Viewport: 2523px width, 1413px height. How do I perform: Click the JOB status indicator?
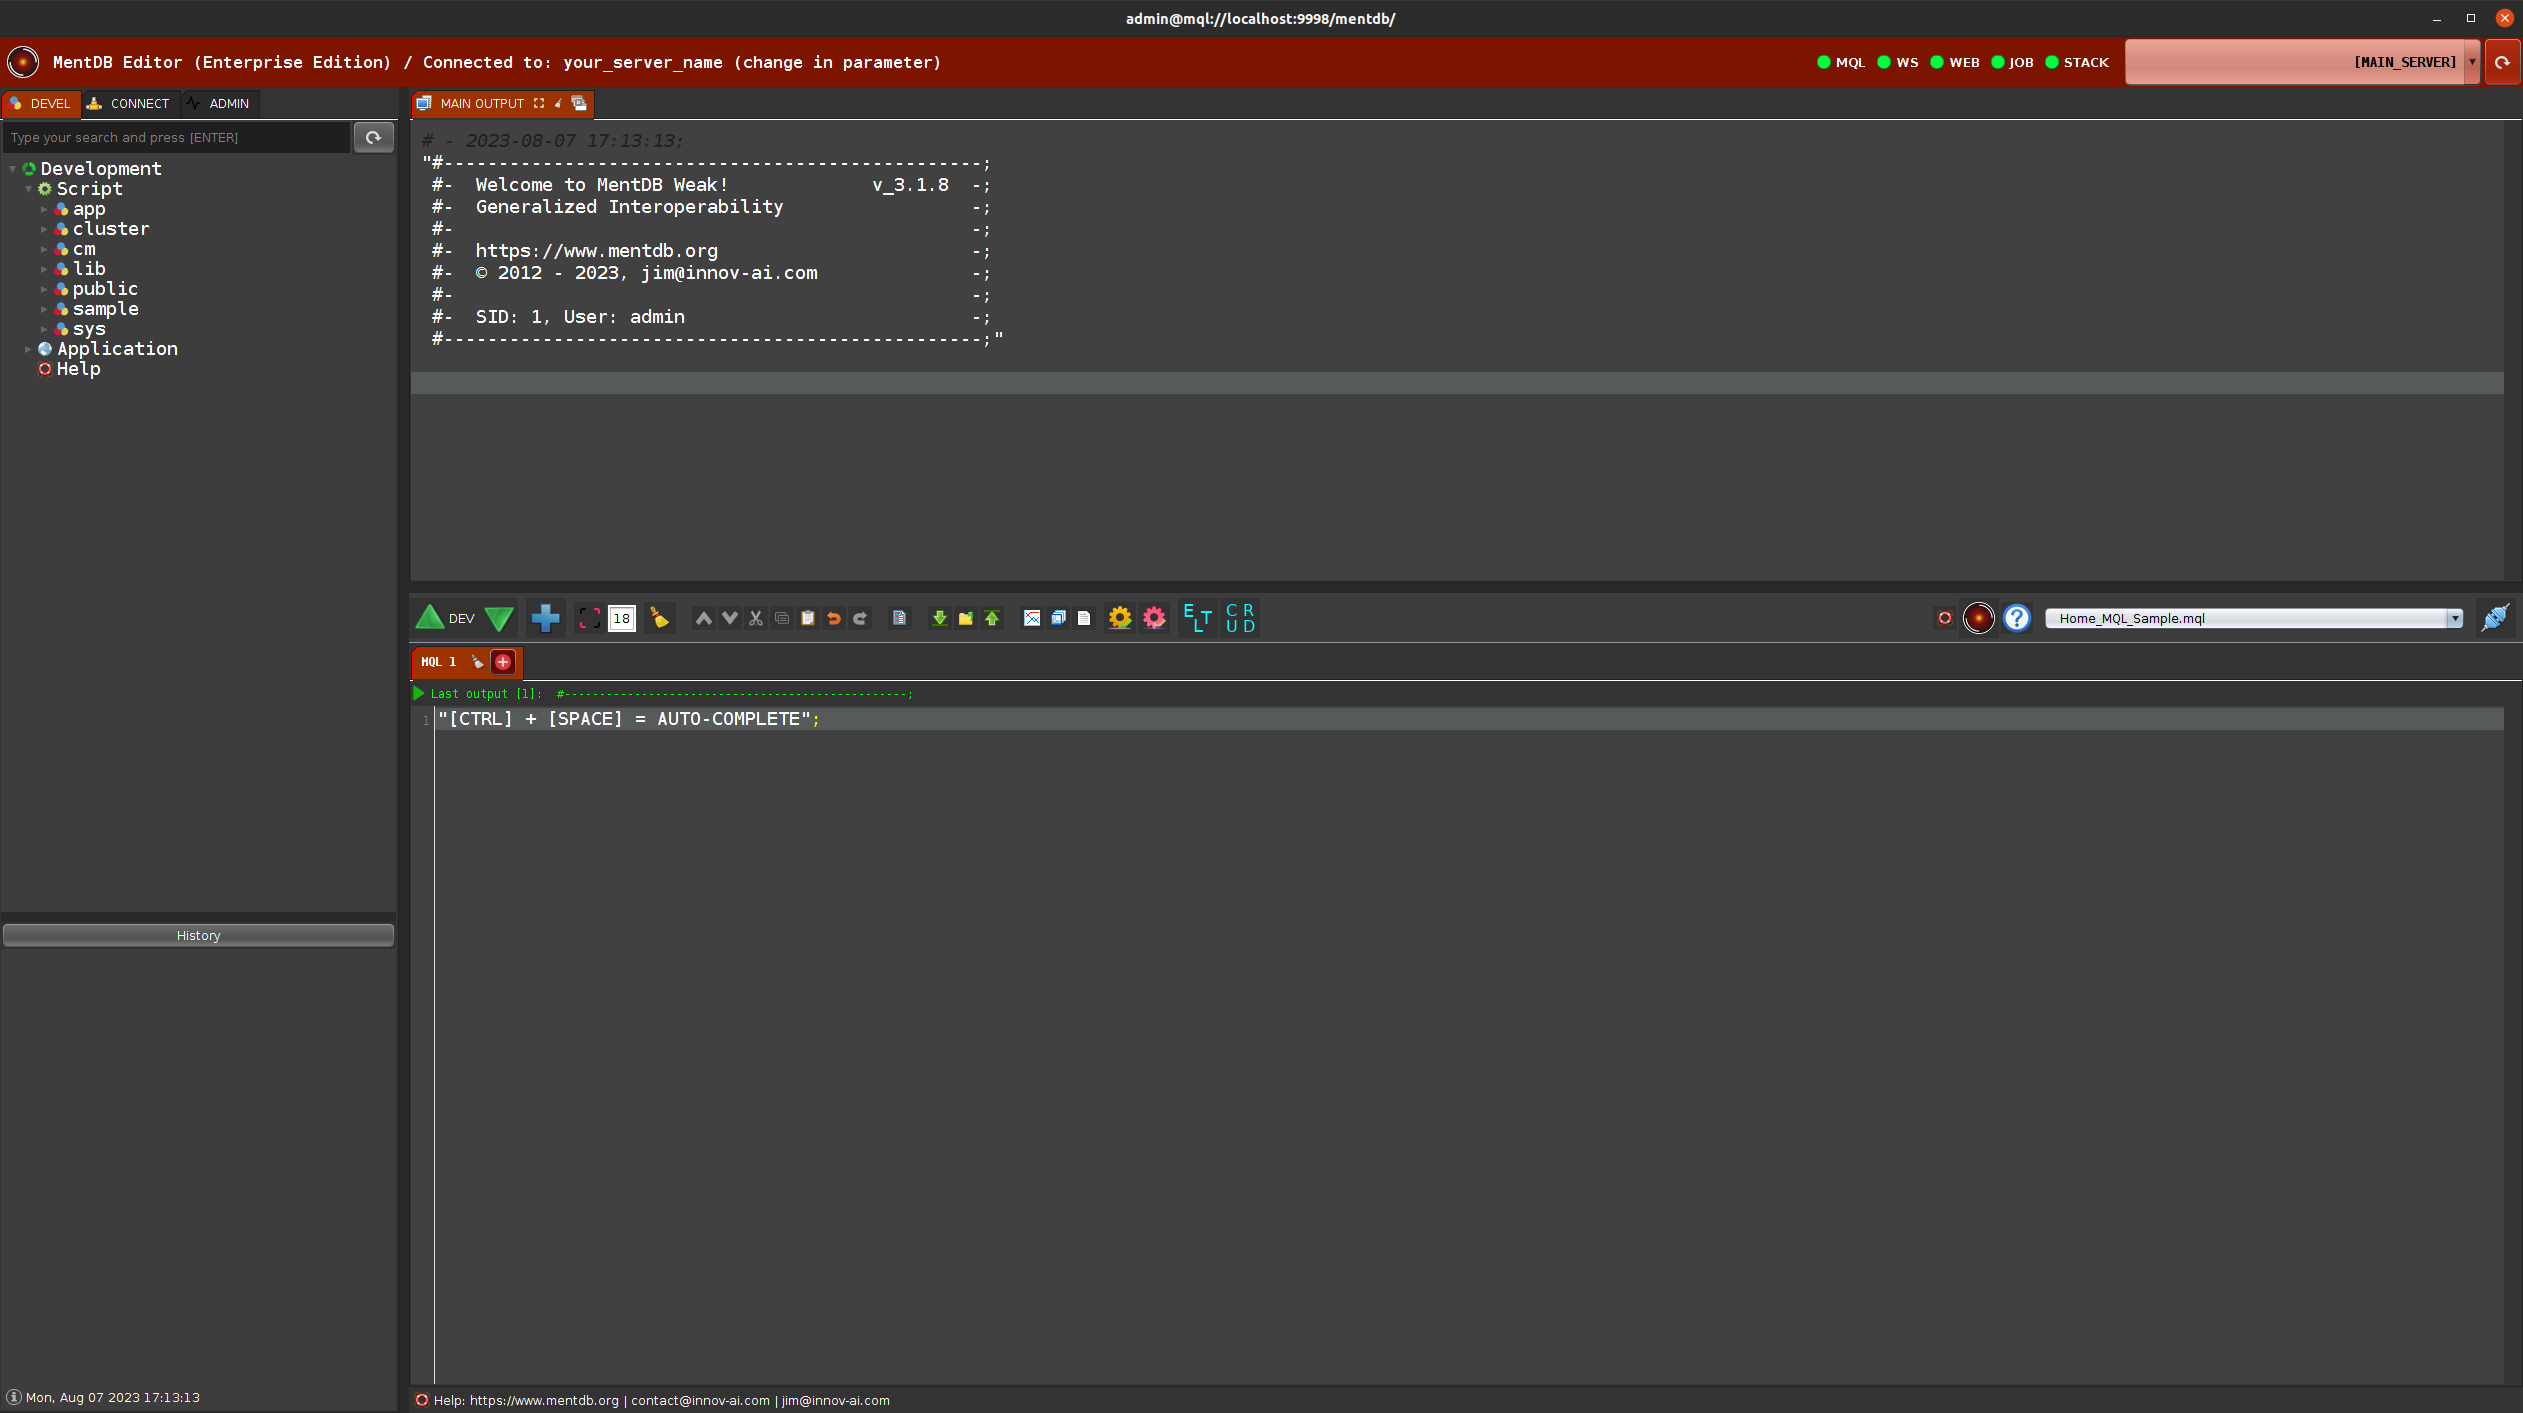pyautogui.click(x=2012, y=62)
